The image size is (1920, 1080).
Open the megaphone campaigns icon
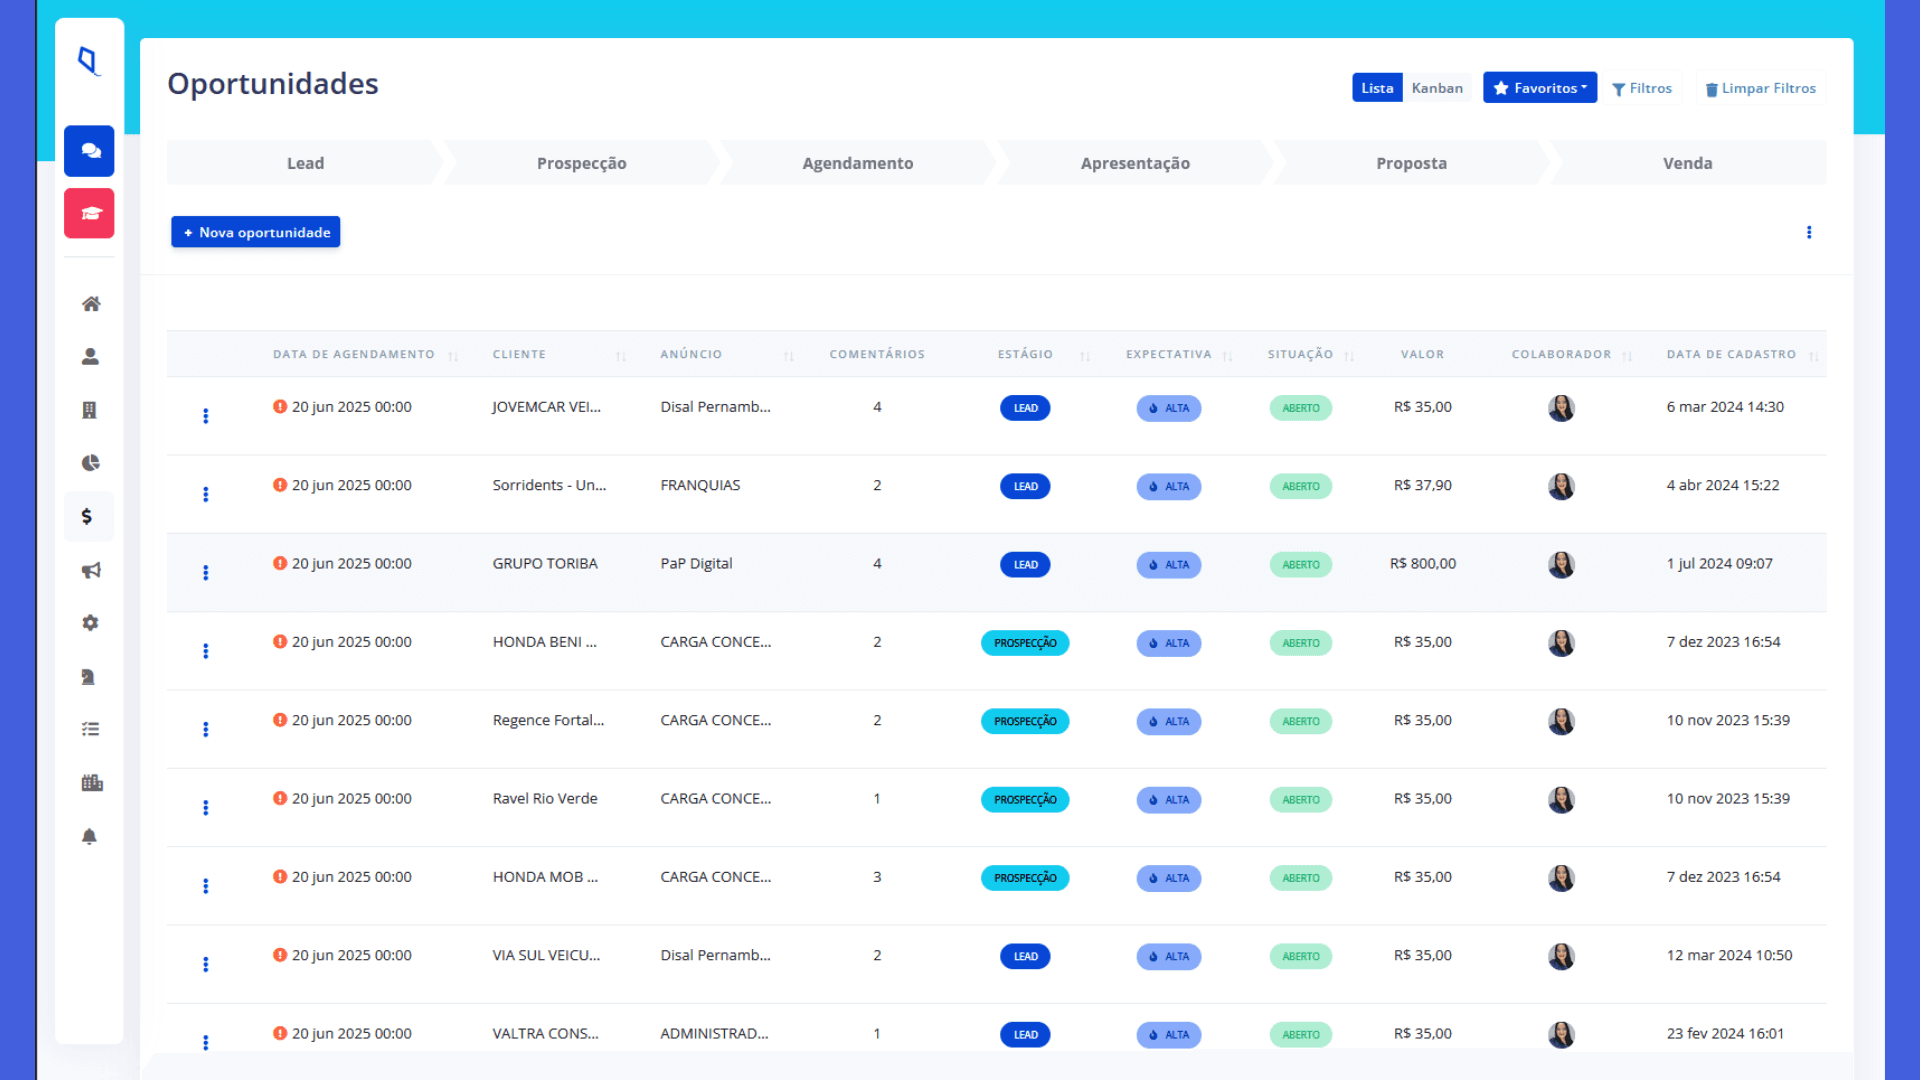pyautogui.click(x=90, y=570)
